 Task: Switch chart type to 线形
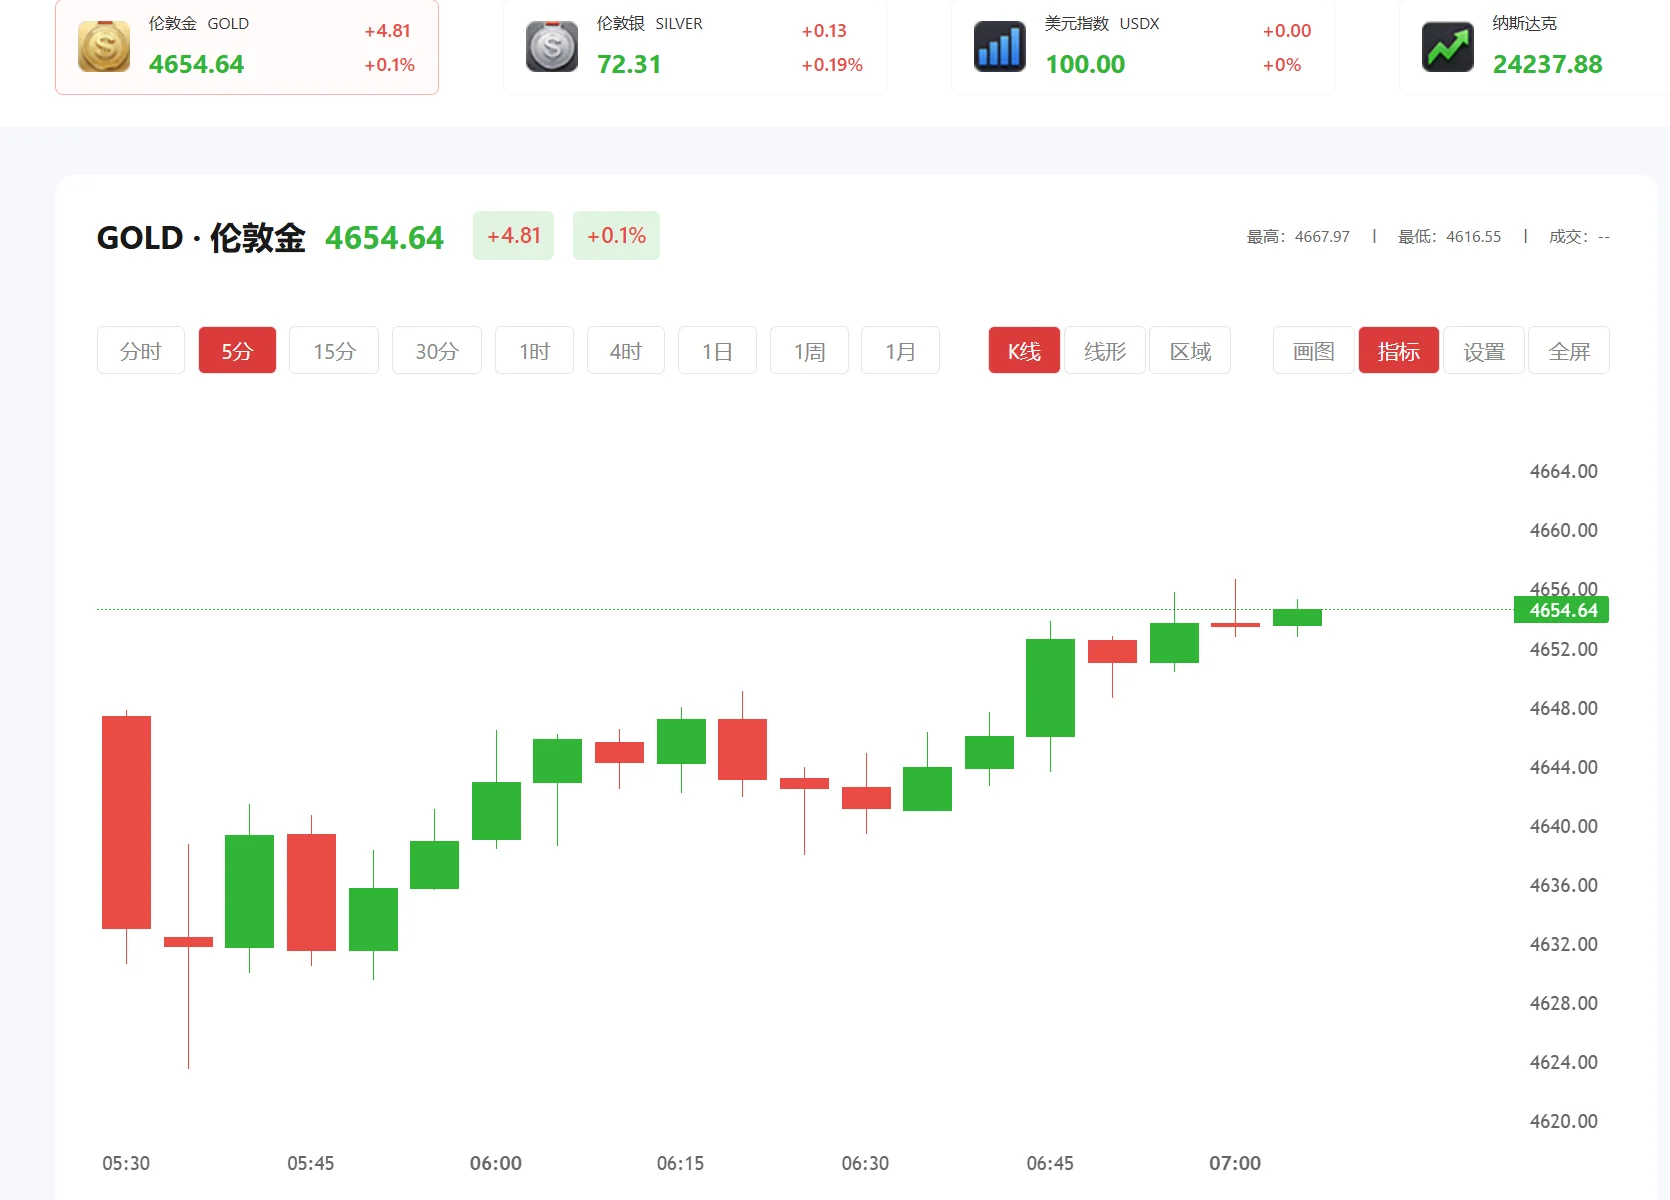click(1105, 351)
